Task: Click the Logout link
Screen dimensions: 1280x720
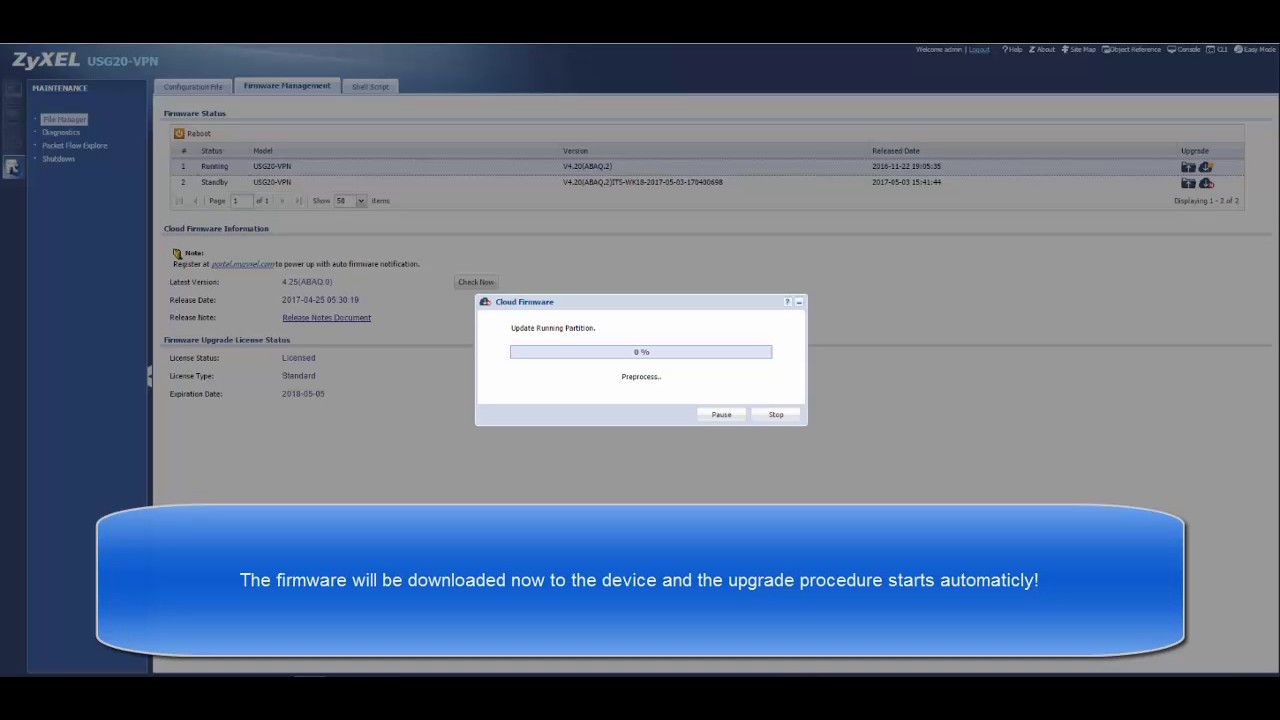Action: [979, 49]
